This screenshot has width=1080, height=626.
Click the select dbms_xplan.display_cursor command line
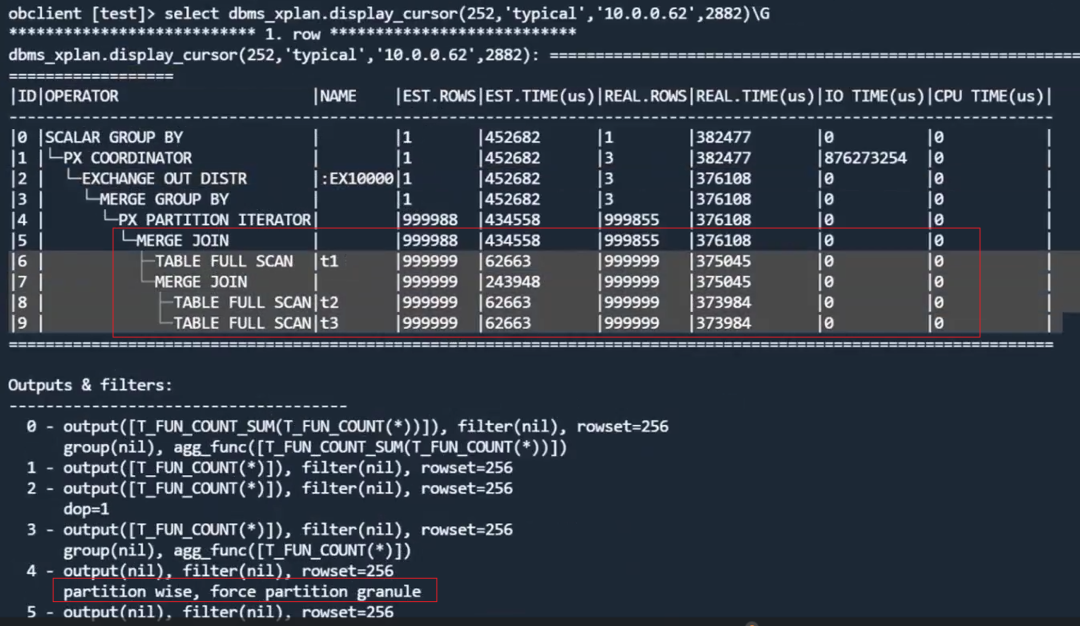[x=389, y=13]
